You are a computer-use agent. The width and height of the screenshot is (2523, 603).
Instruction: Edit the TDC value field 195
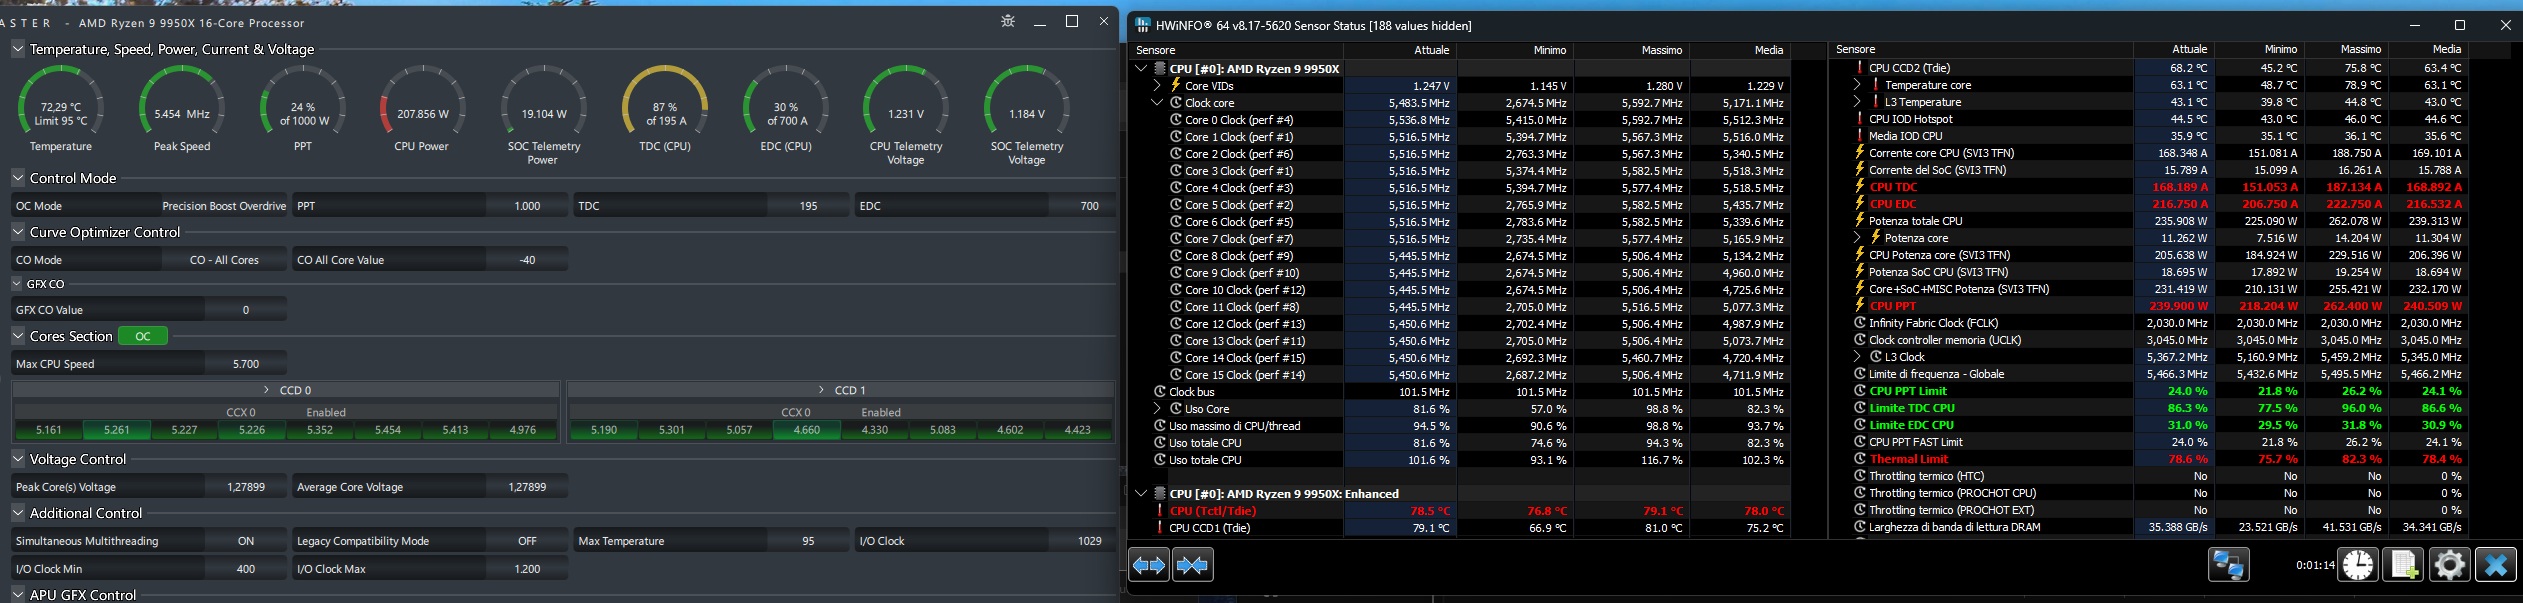click(x=808, y=206)
